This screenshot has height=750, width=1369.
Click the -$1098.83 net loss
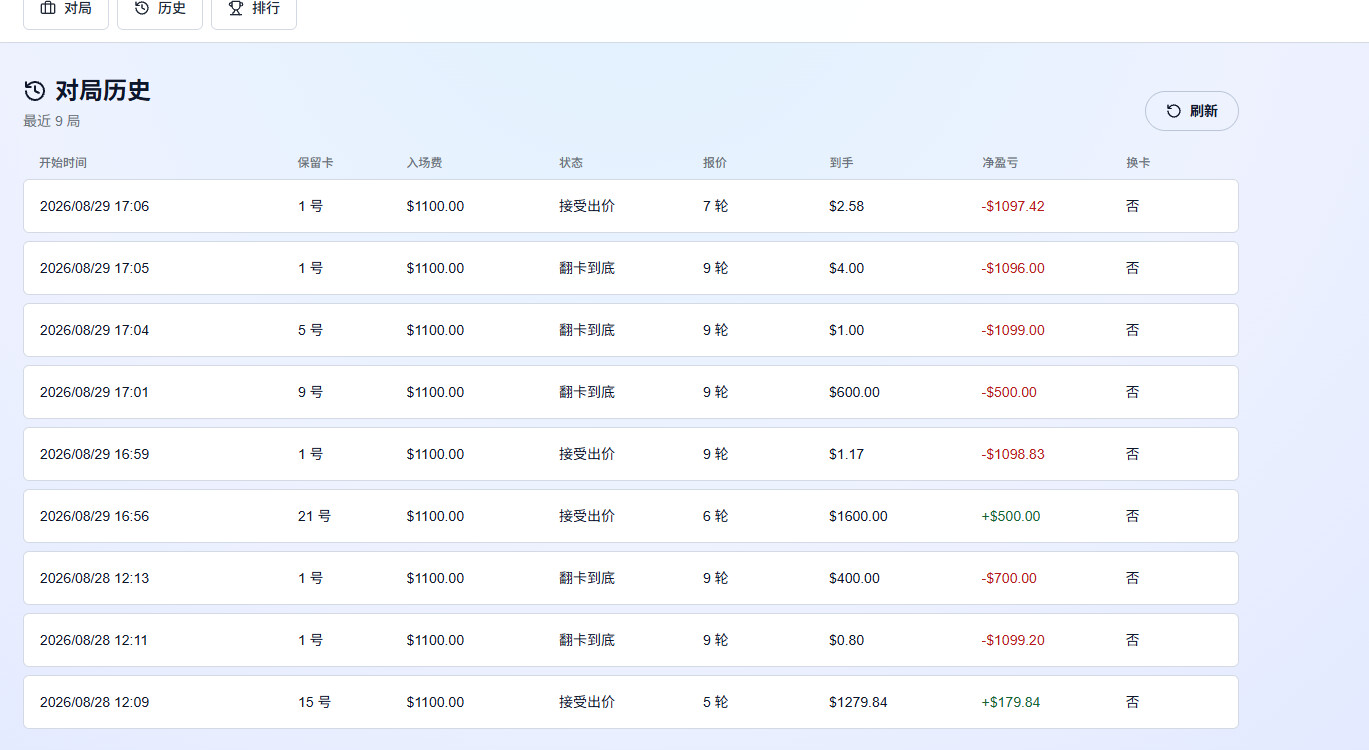coord(1013,454)
